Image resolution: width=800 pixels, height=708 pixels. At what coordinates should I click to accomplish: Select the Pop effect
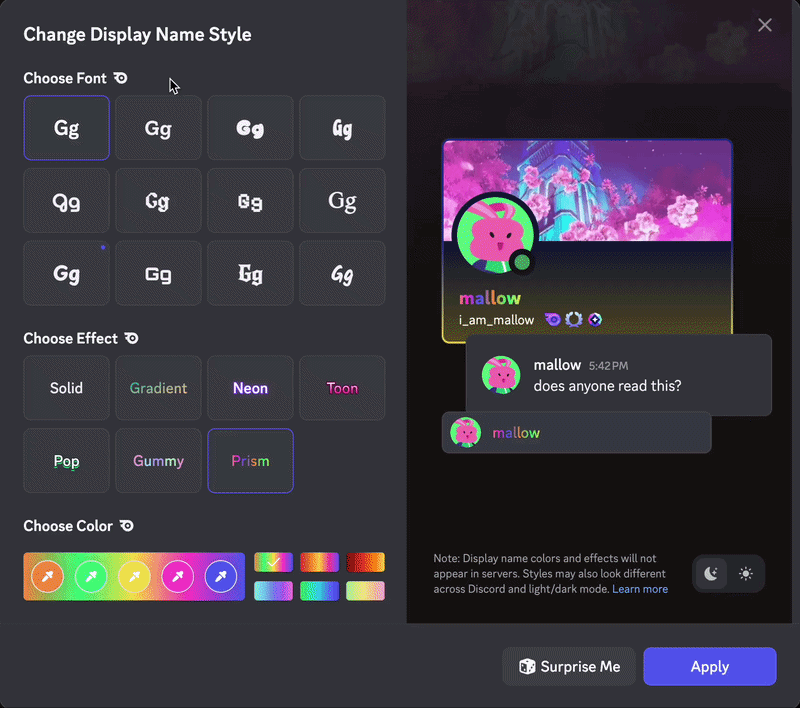66,461
